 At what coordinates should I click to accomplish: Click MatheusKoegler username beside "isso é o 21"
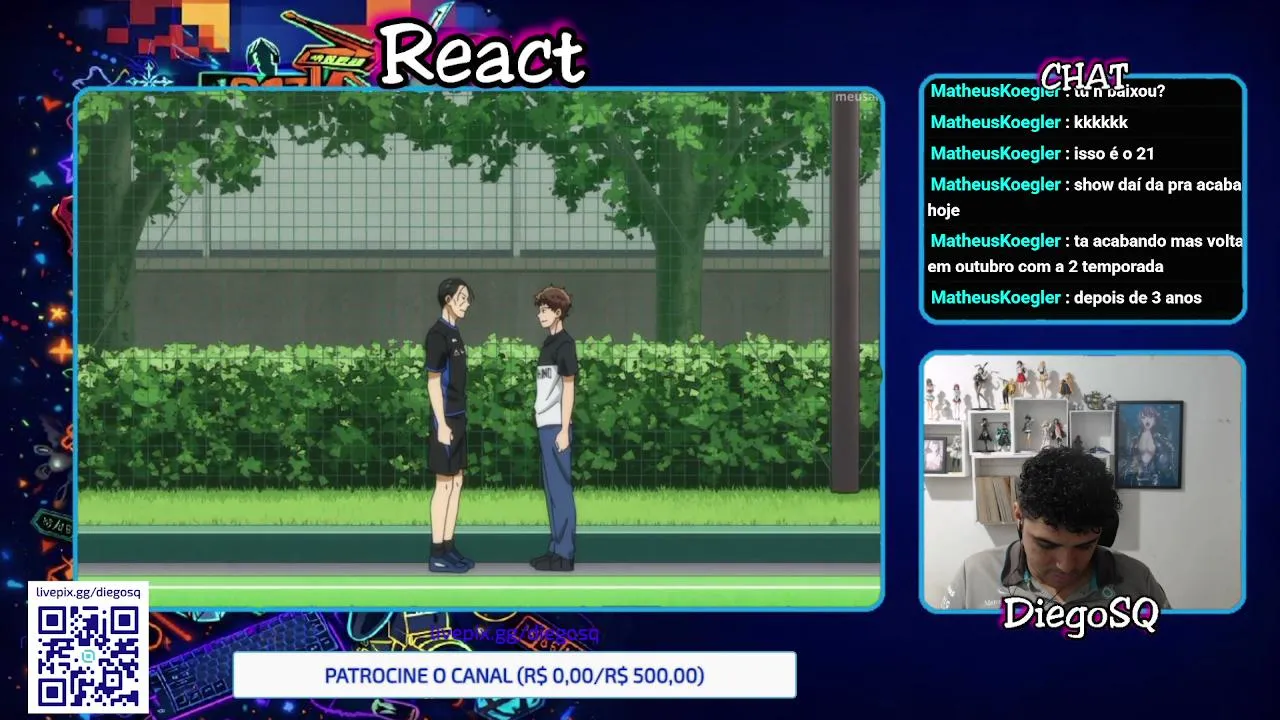tap(995, 153)
